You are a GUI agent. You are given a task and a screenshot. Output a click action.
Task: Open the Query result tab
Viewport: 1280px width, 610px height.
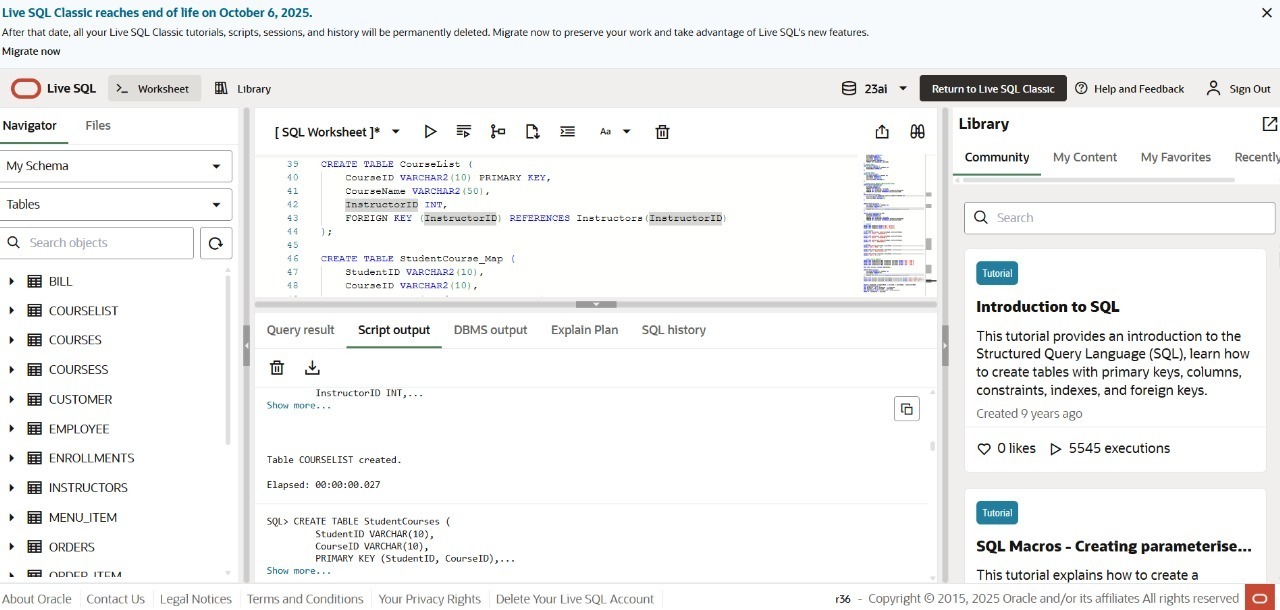(300, 329)
